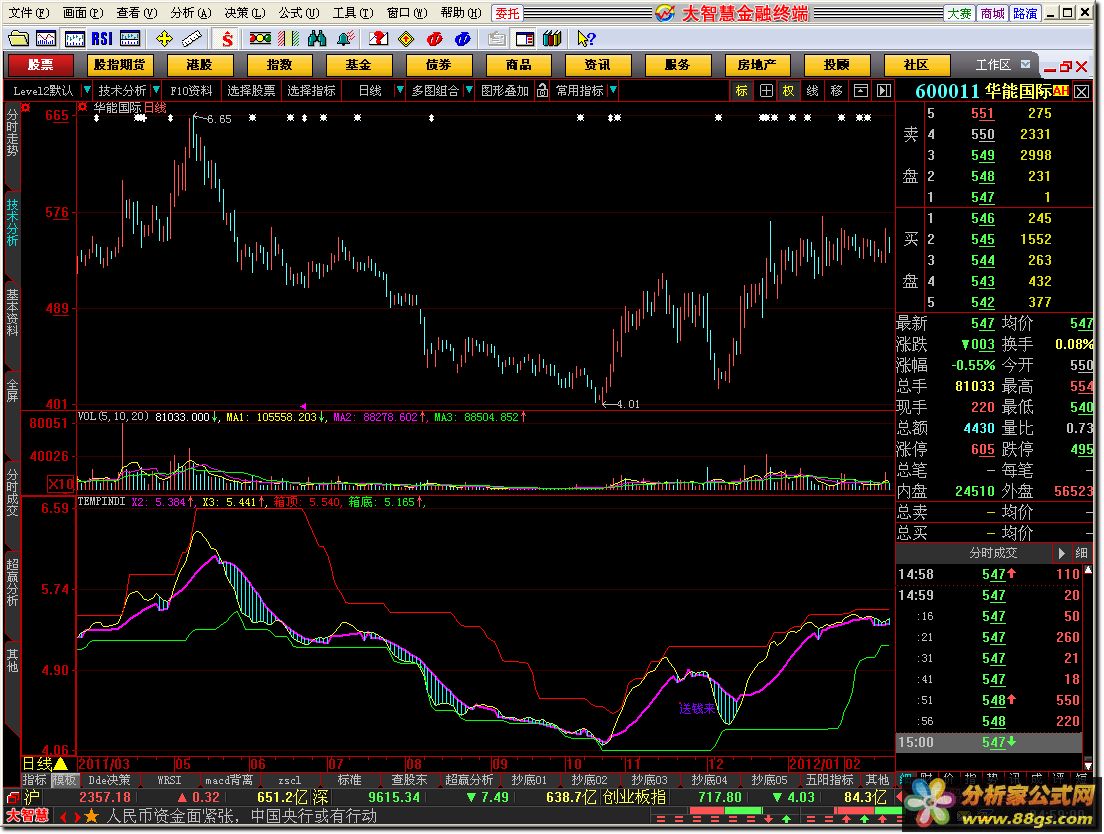Click the striped color bars icon
This screenshot has width=1104, height=834.
tap(289, 39)
